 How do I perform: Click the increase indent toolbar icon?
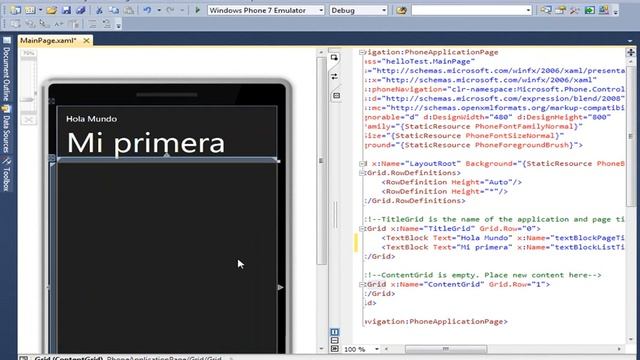point(107,24)
